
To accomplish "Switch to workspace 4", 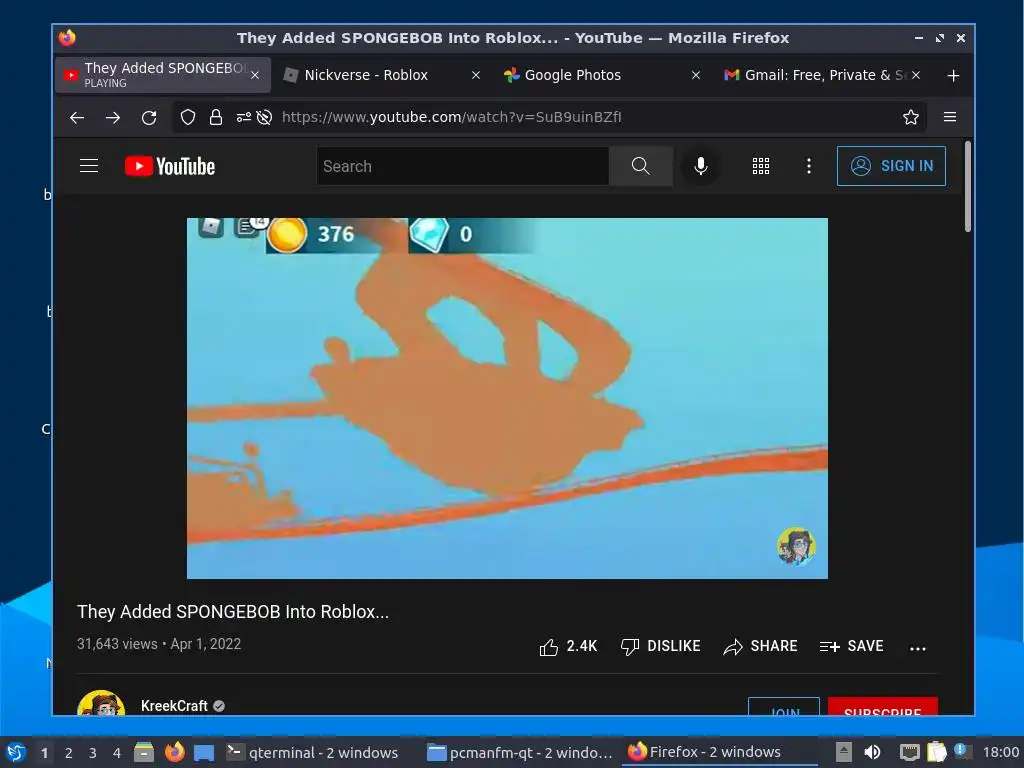I will pyautogui.click(x=117, y=753).
